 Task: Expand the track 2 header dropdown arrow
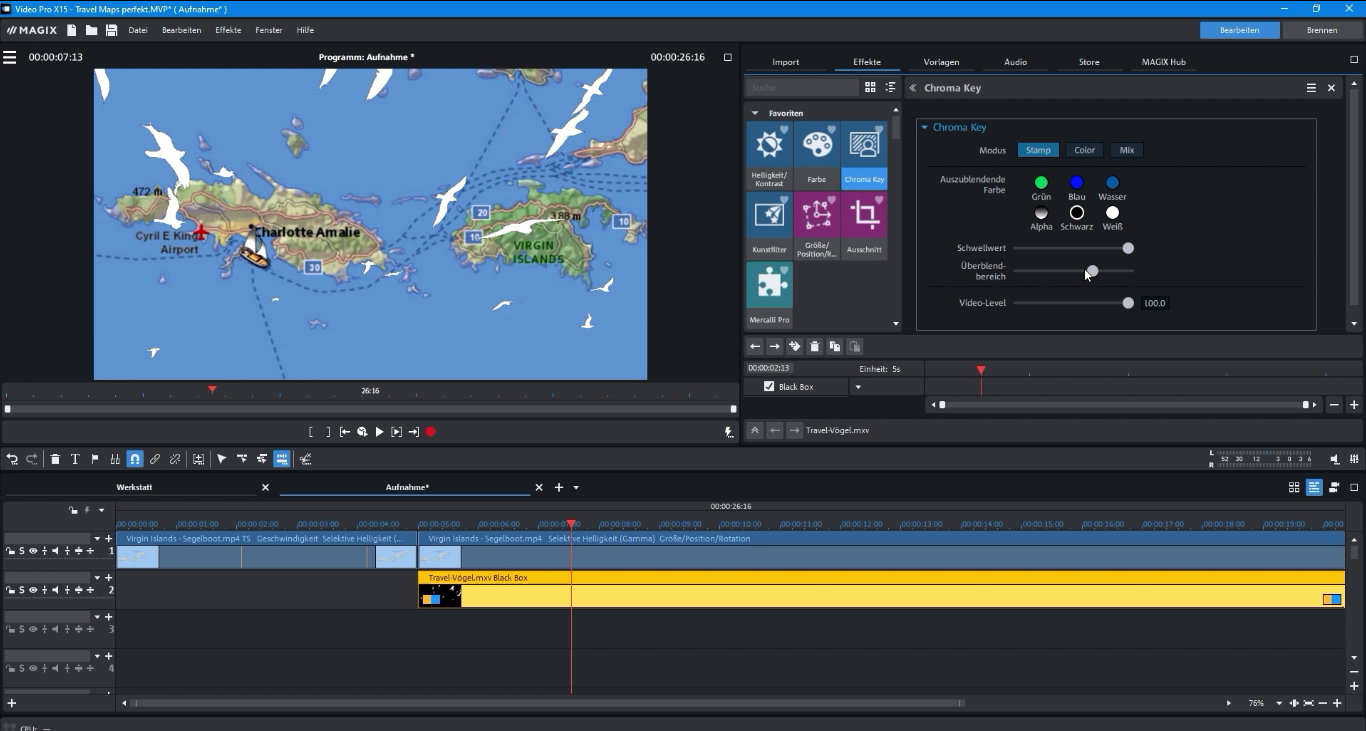coord(97,577)
